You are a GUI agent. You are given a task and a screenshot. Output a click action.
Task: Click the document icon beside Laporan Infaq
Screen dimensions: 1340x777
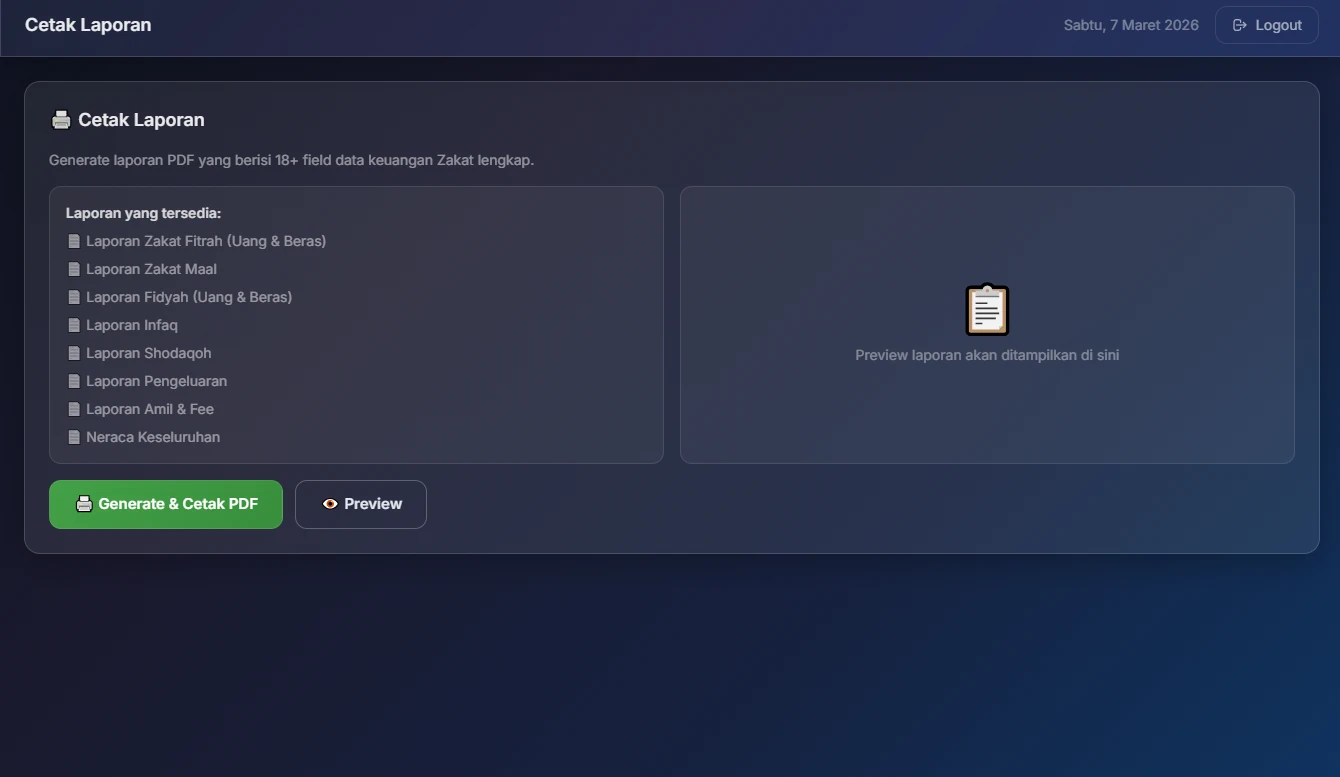pyautogui.click(x=74, y=325)
